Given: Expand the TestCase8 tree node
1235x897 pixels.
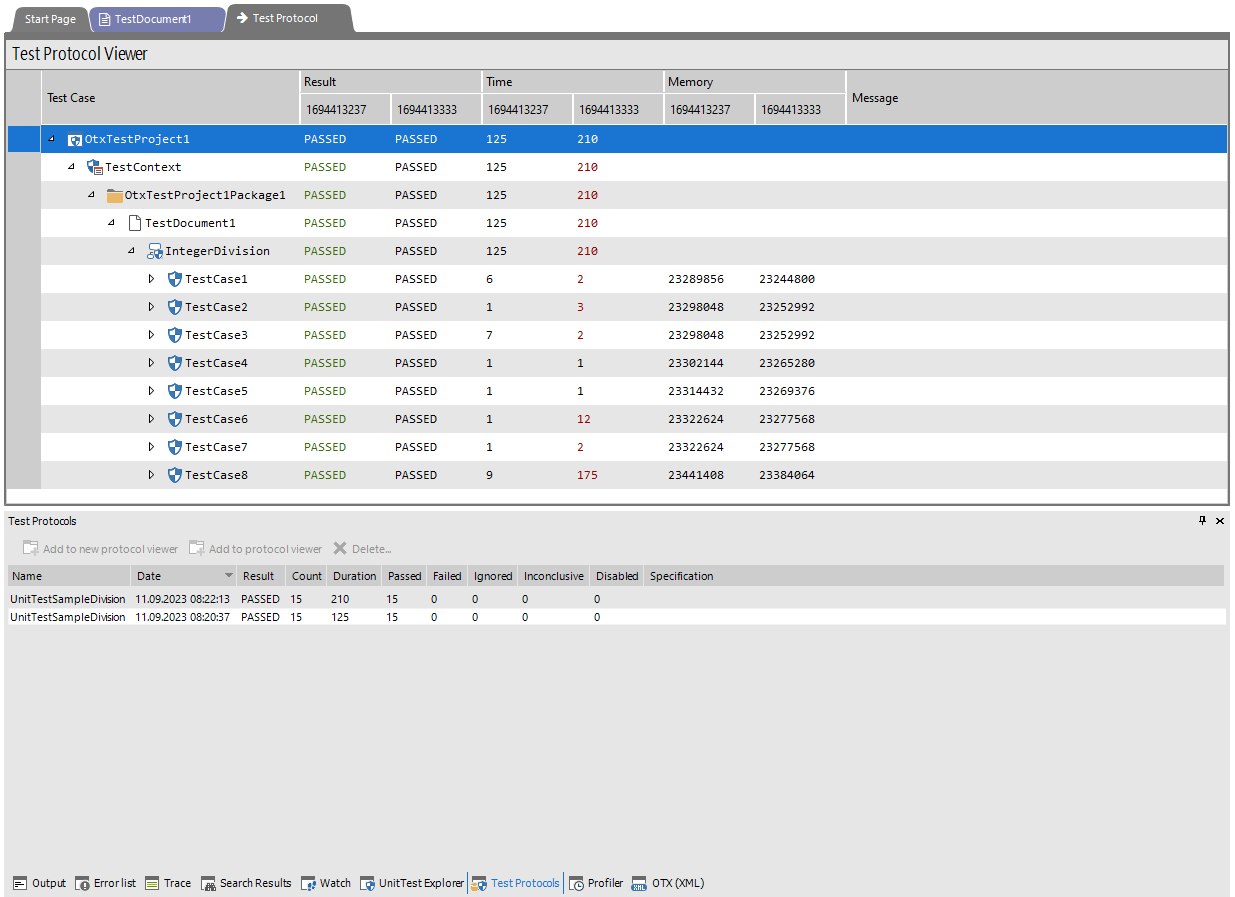Looking at the screenshot, I should (x=152, y=475).
